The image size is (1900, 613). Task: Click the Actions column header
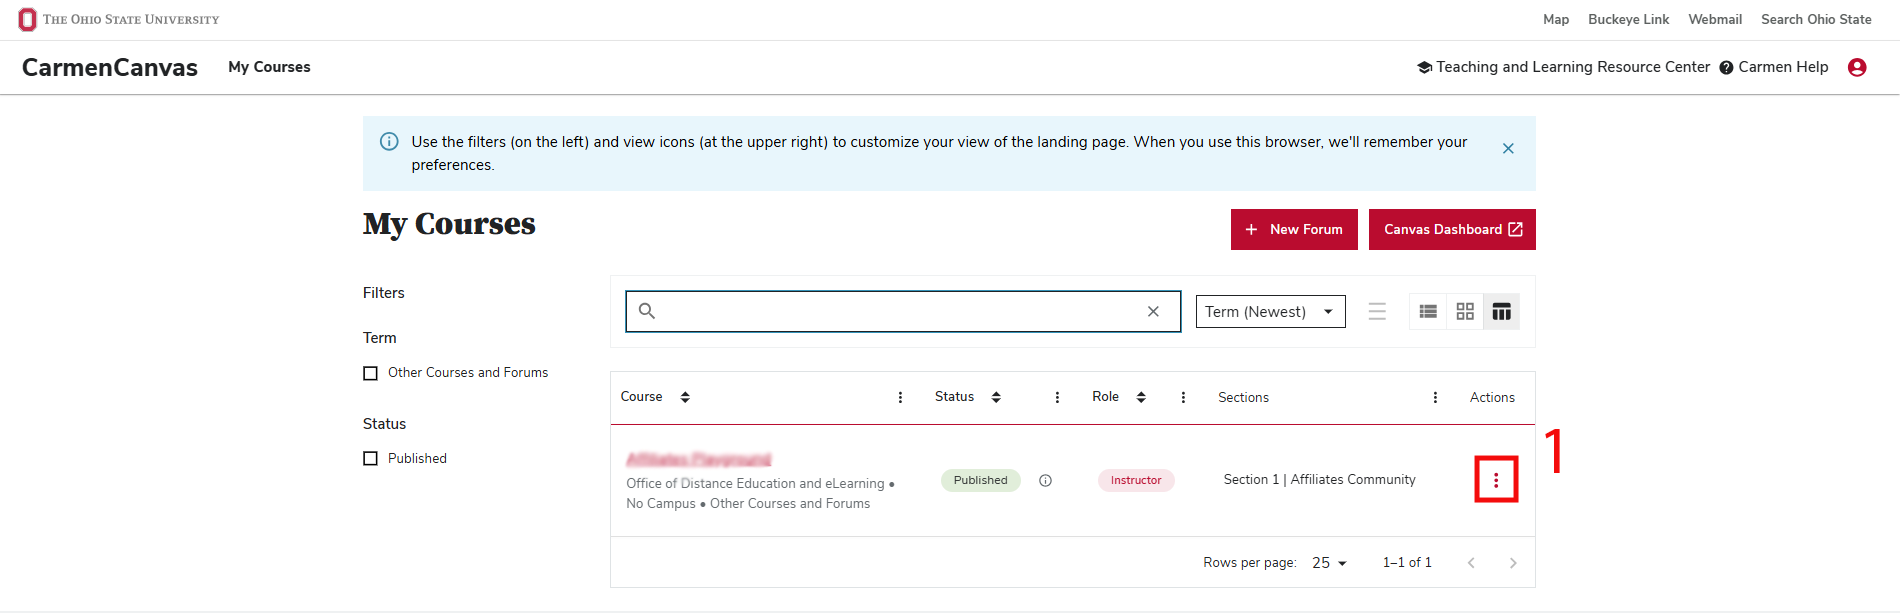(x=1492, y=397)
